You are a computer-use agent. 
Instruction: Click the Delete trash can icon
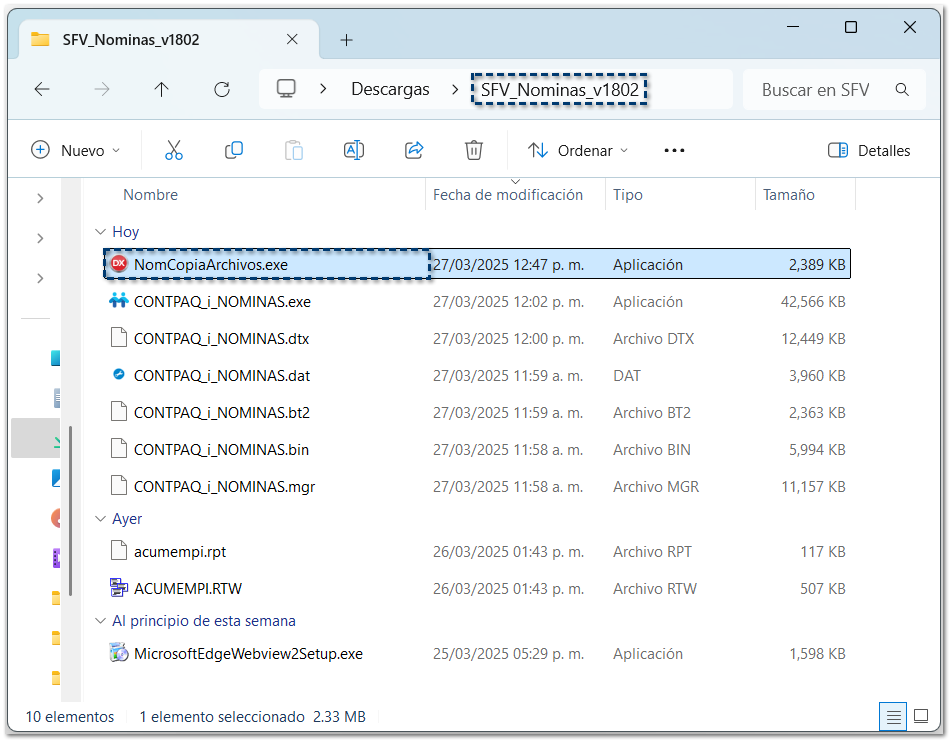(474, 151)
